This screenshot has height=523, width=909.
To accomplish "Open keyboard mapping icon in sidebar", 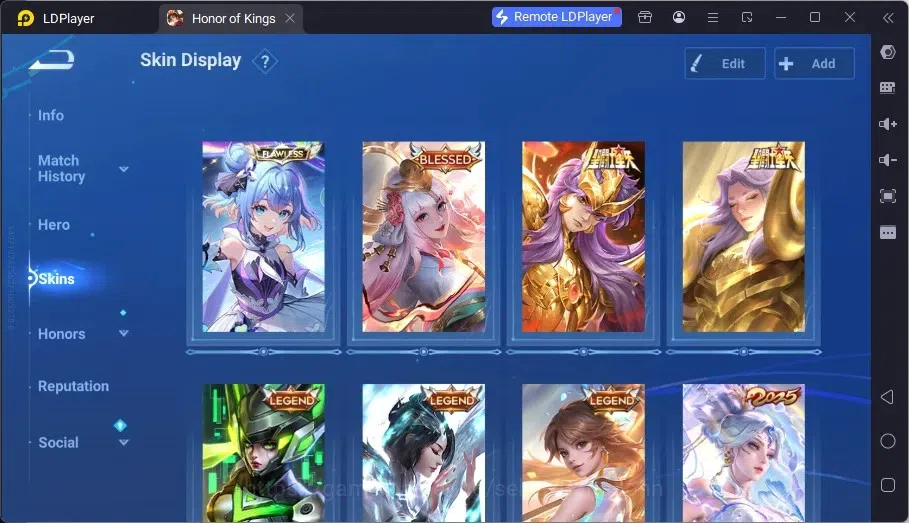I will point(888,88).
